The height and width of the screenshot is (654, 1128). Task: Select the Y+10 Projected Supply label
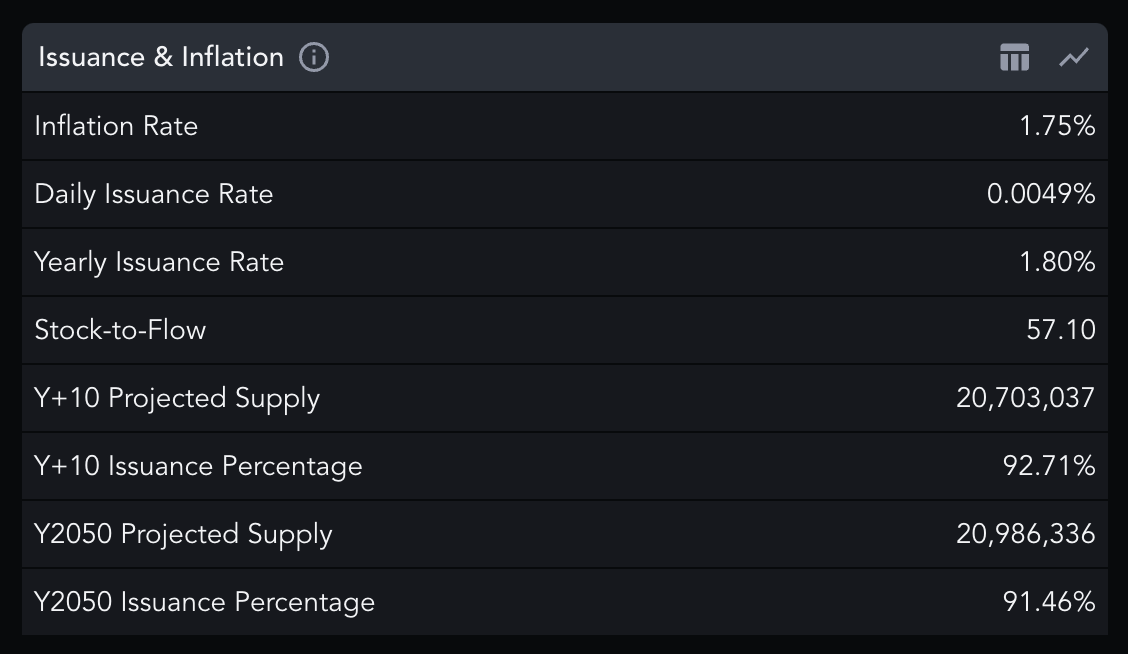(x=177, y=398)
